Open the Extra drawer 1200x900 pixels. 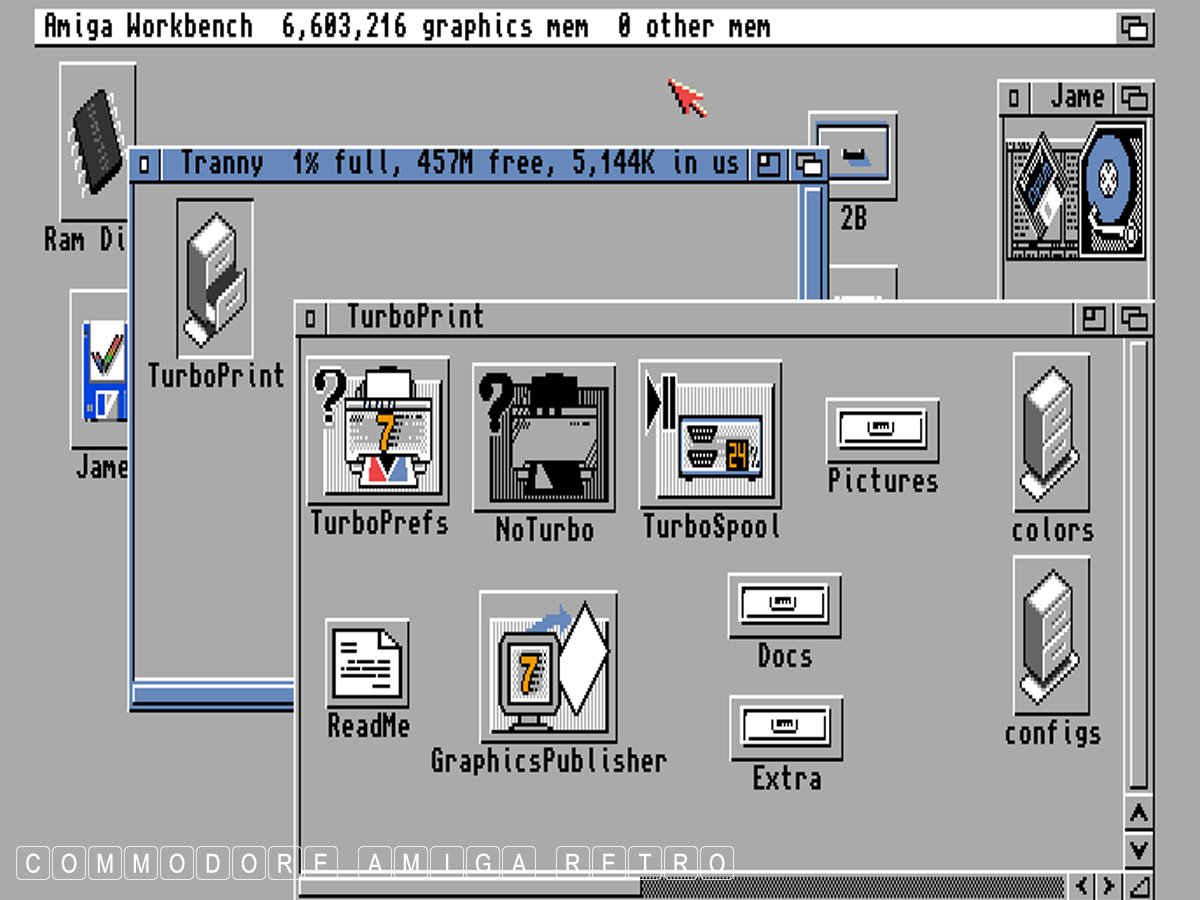(786, 728)
